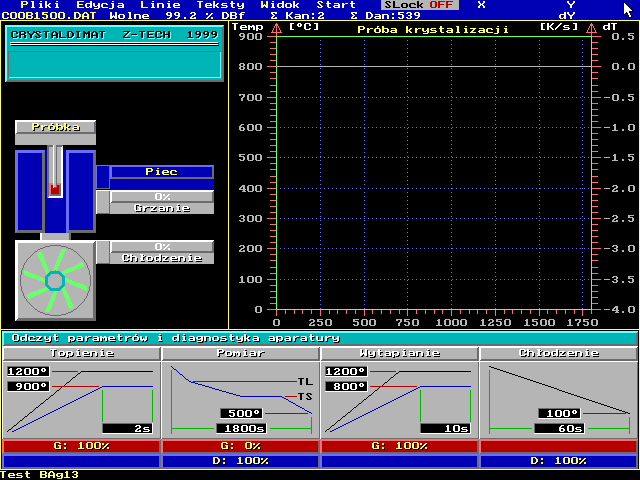
Task: Click the Σ Dan:539 data count
Action: [386, 16]
